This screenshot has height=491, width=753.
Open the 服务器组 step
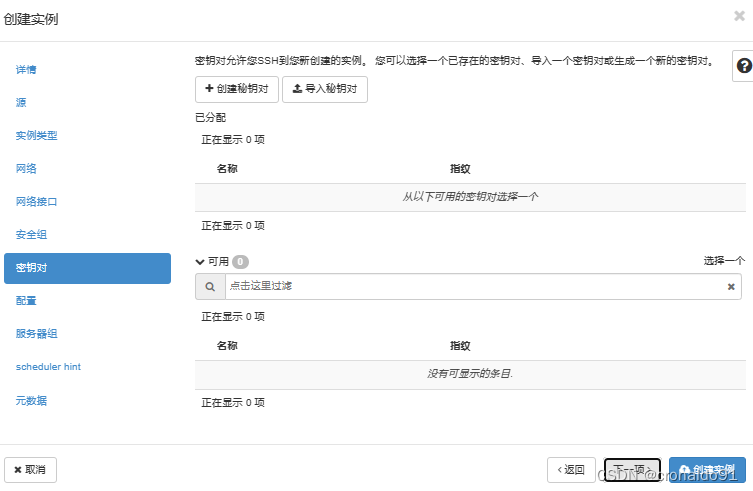click(x=36, y=334)
